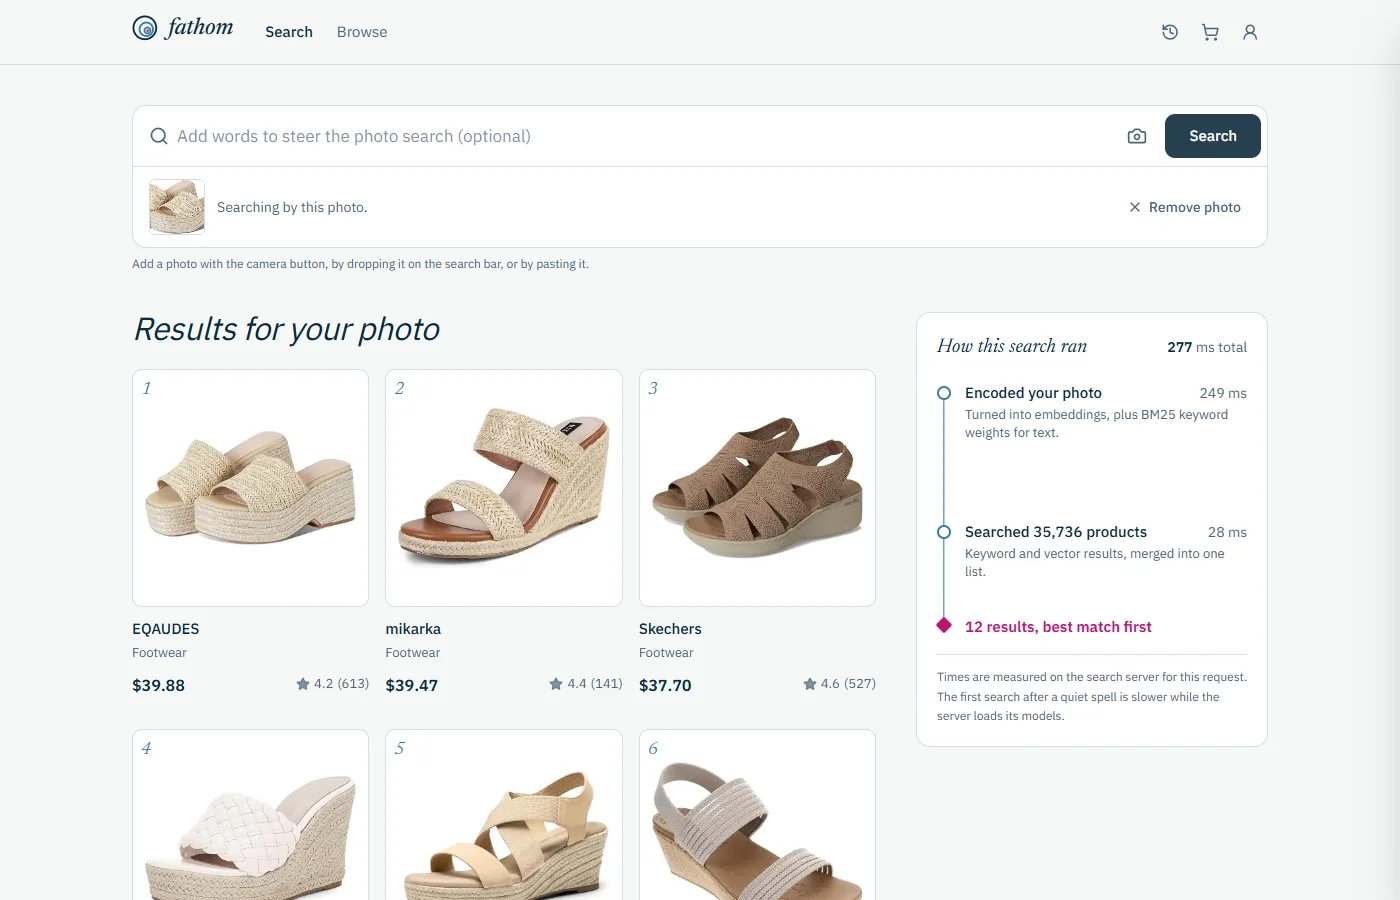Click the mikarka brand name

tap(413, 629)
